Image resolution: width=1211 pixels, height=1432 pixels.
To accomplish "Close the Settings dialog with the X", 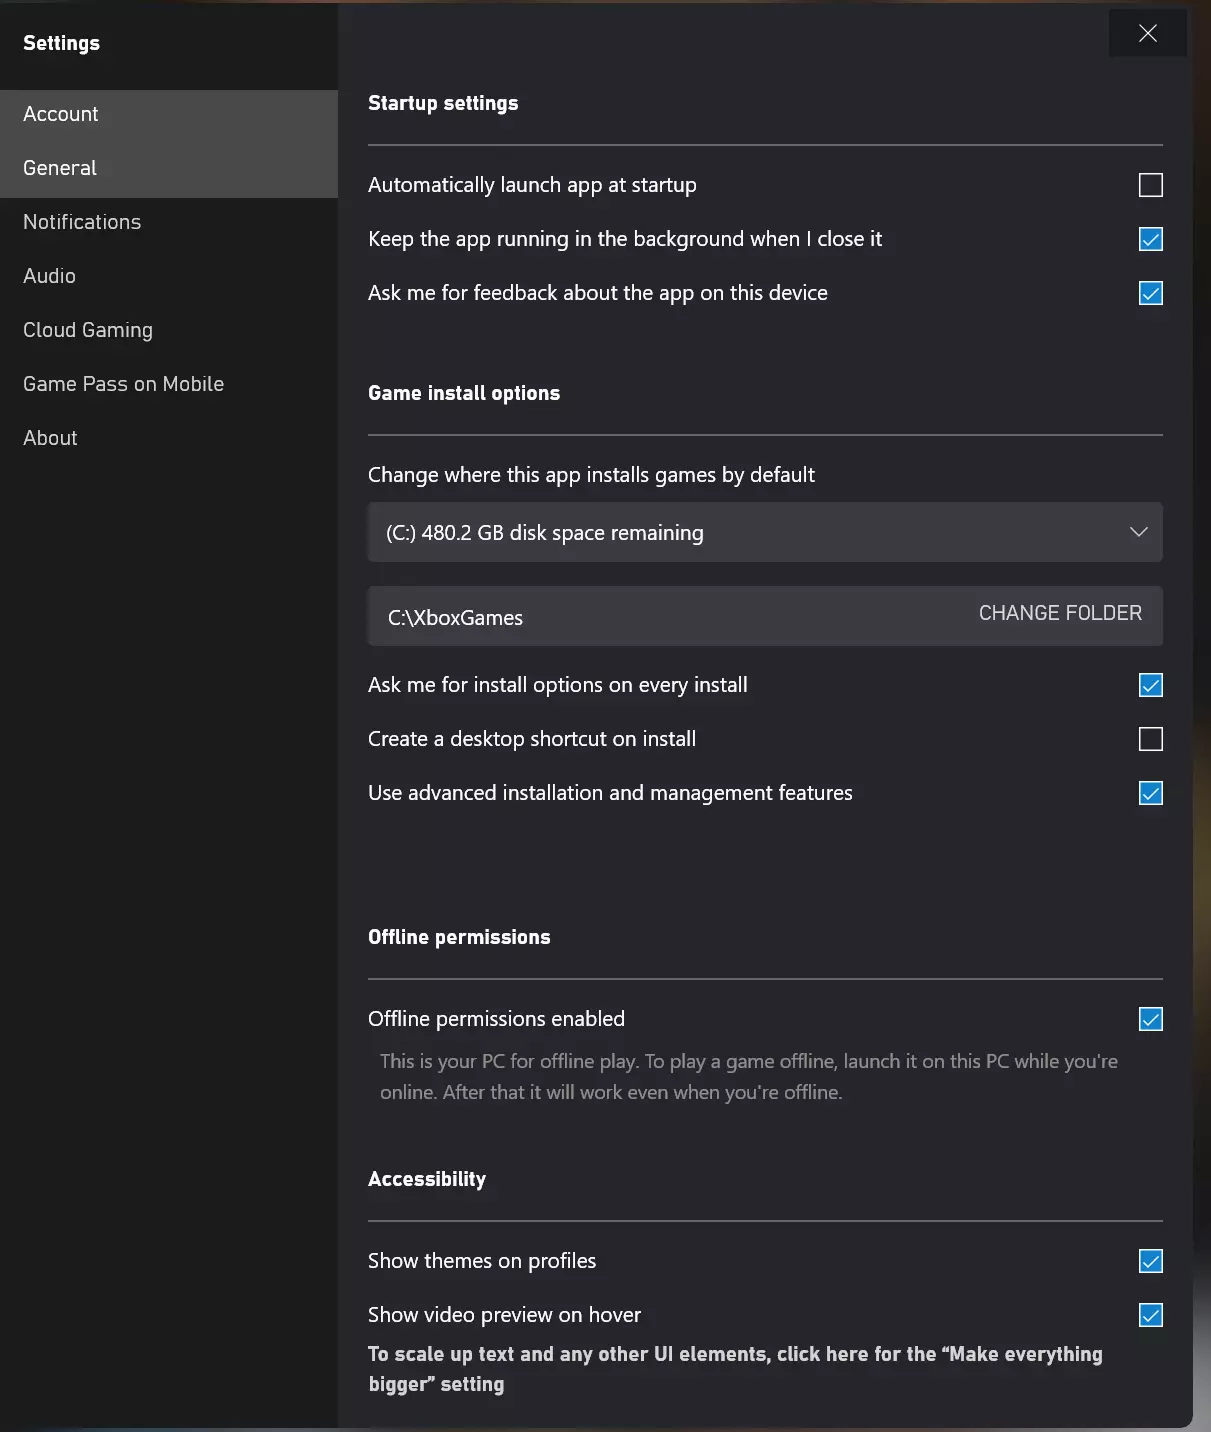I will pyautogui.click(x=1147, y=33).
